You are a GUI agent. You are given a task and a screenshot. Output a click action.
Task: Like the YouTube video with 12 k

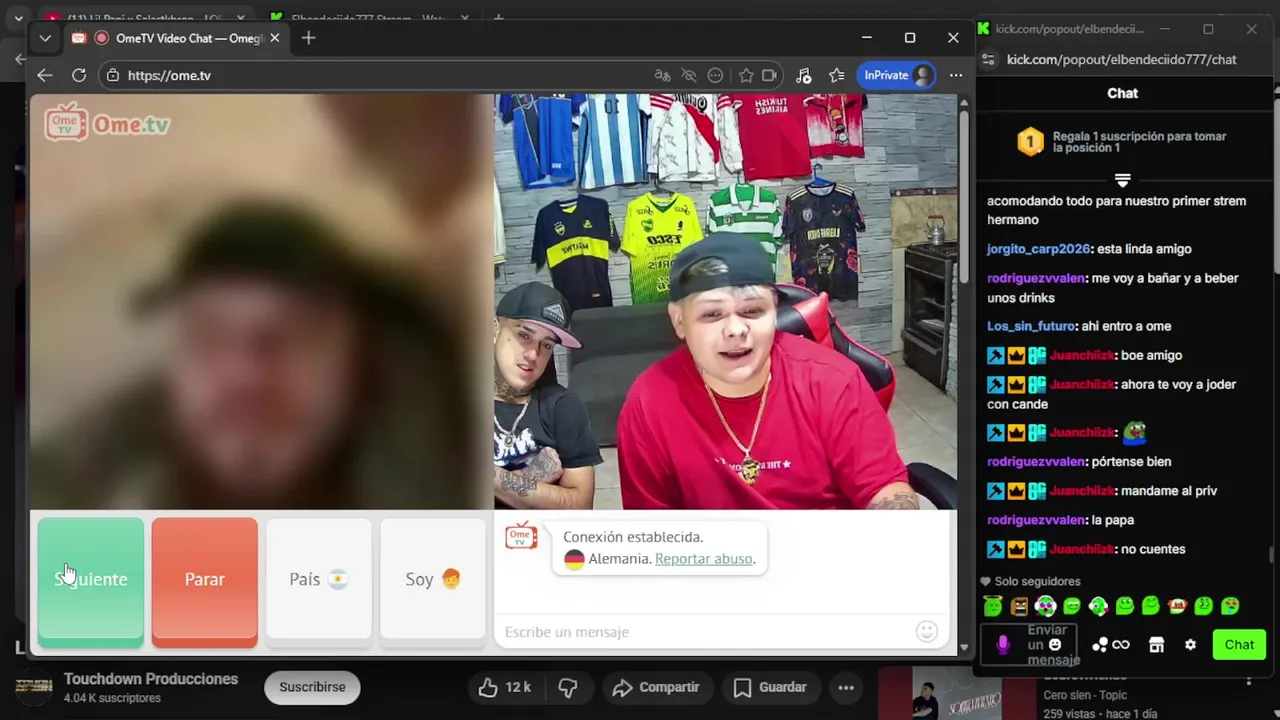point(505,687)
